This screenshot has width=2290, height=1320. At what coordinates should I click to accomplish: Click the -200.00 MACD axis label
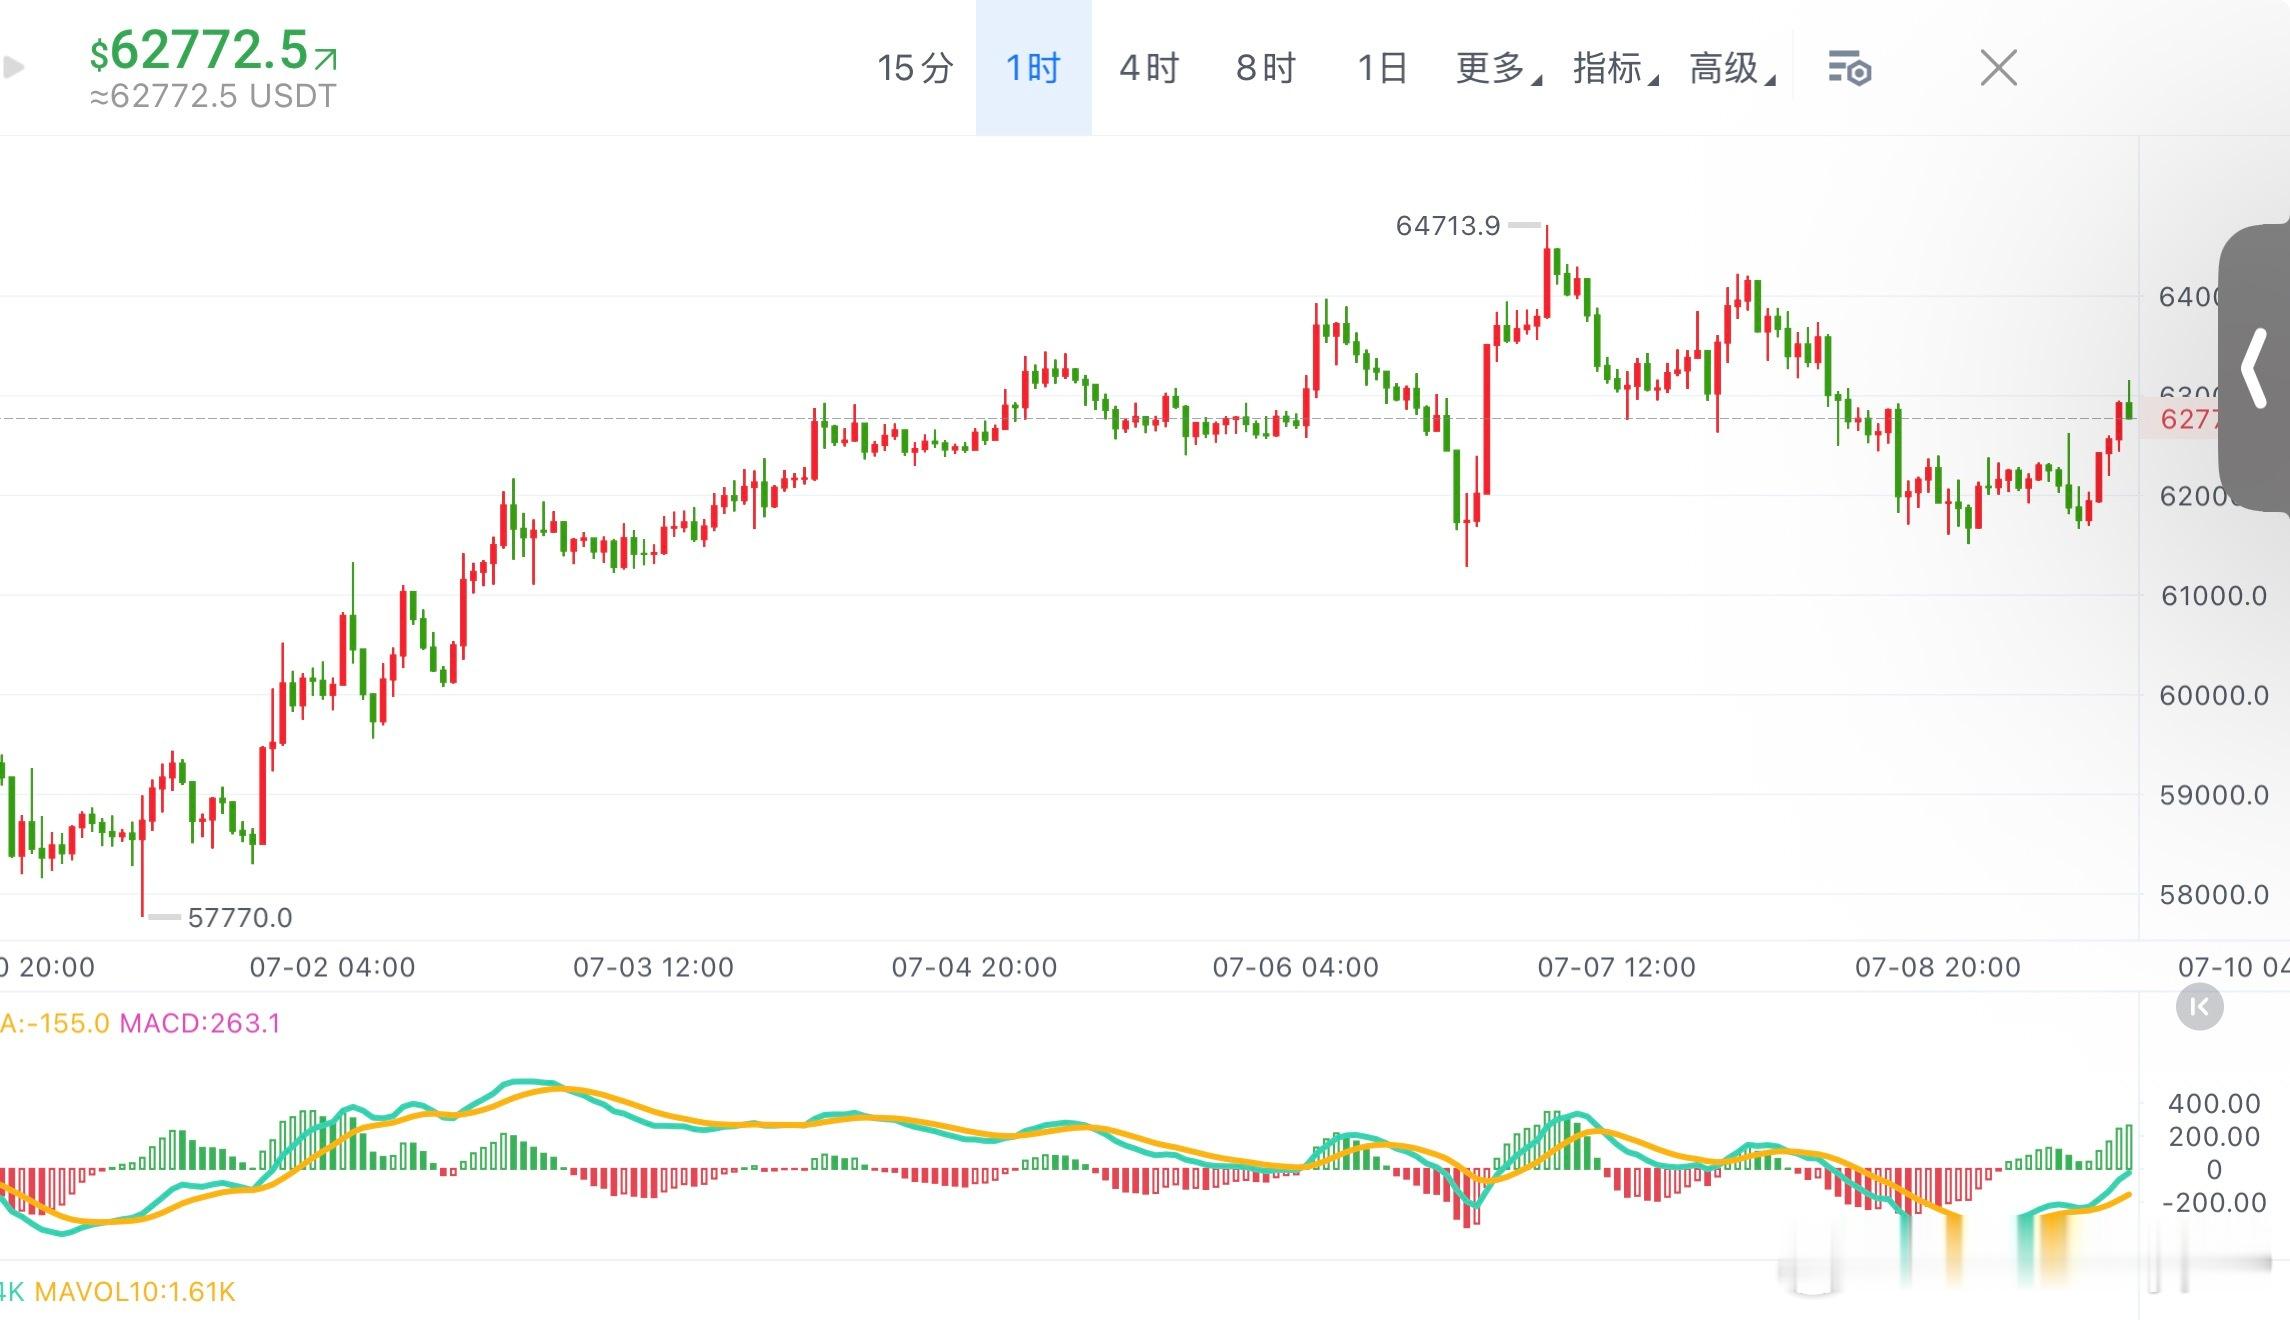pyautogui.click(x=2214, y=1202)
